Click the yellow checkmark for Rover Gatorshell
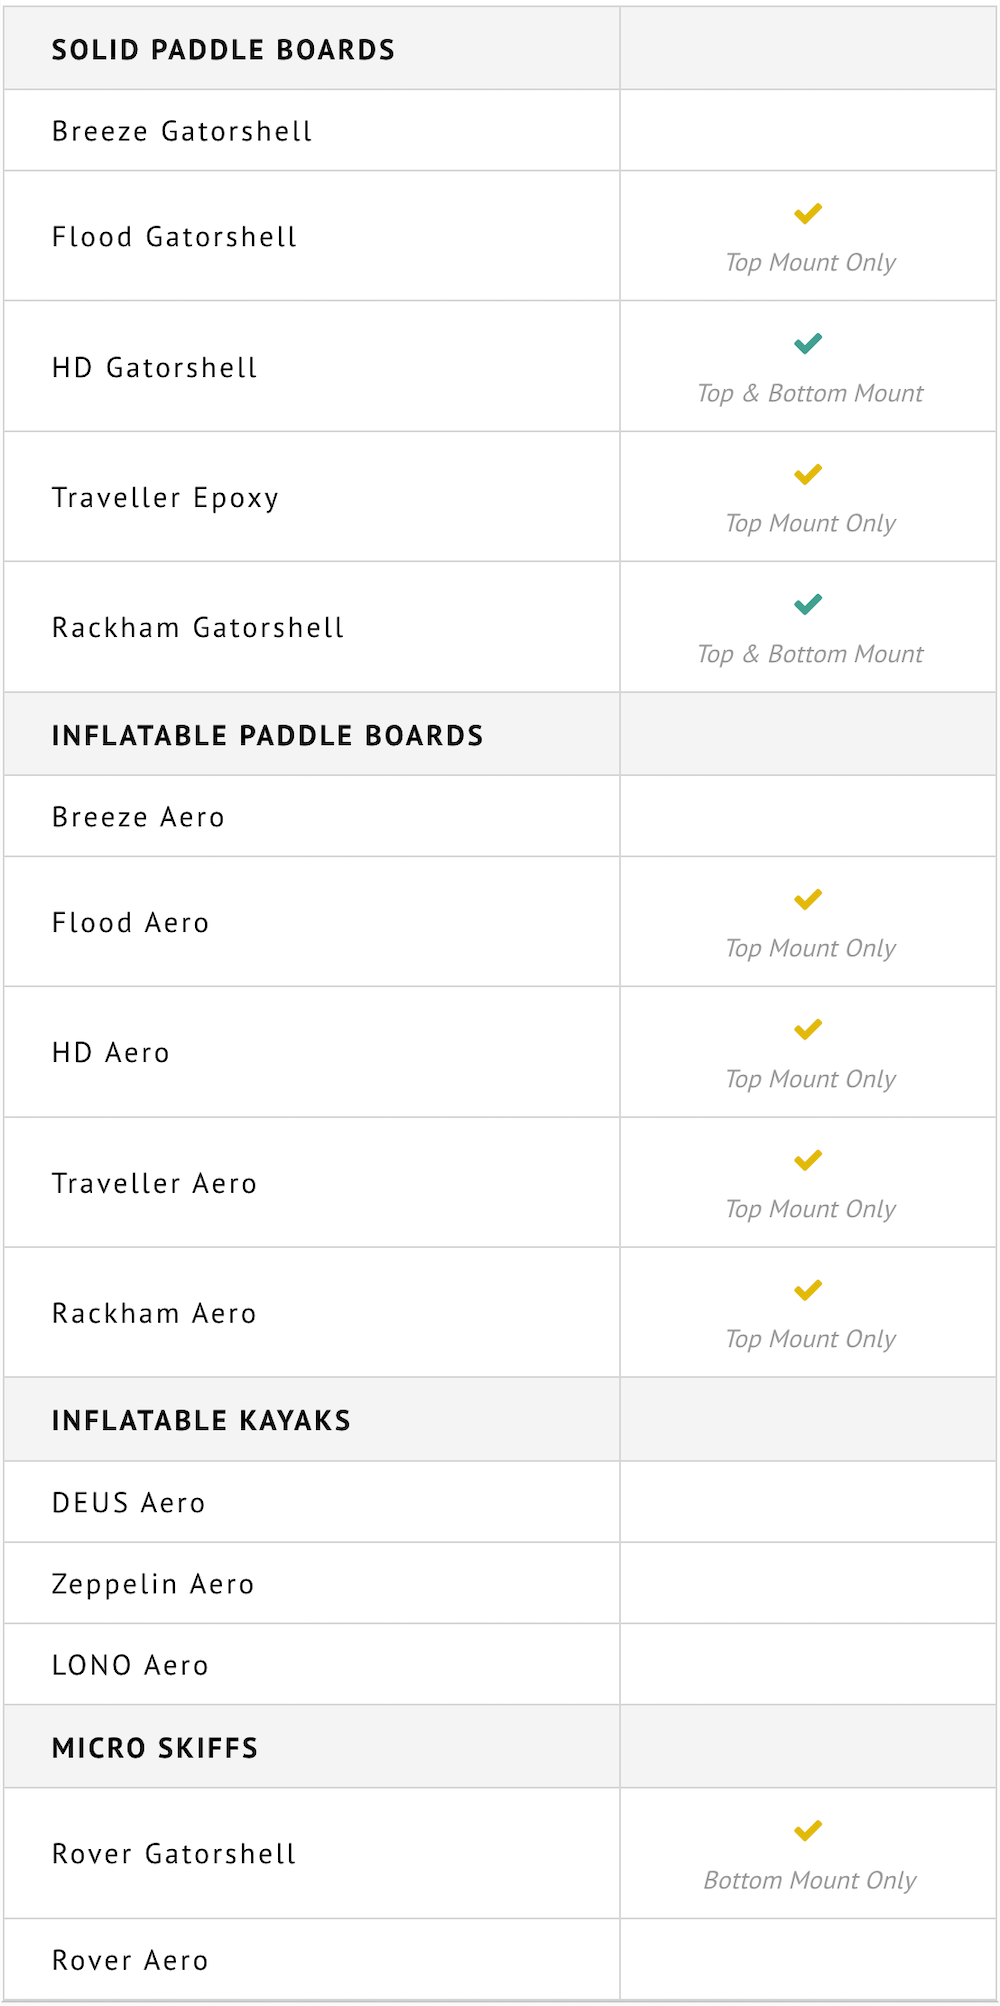The height and width of the screenshot is (2006, 1000). (x=808, y=1831)
